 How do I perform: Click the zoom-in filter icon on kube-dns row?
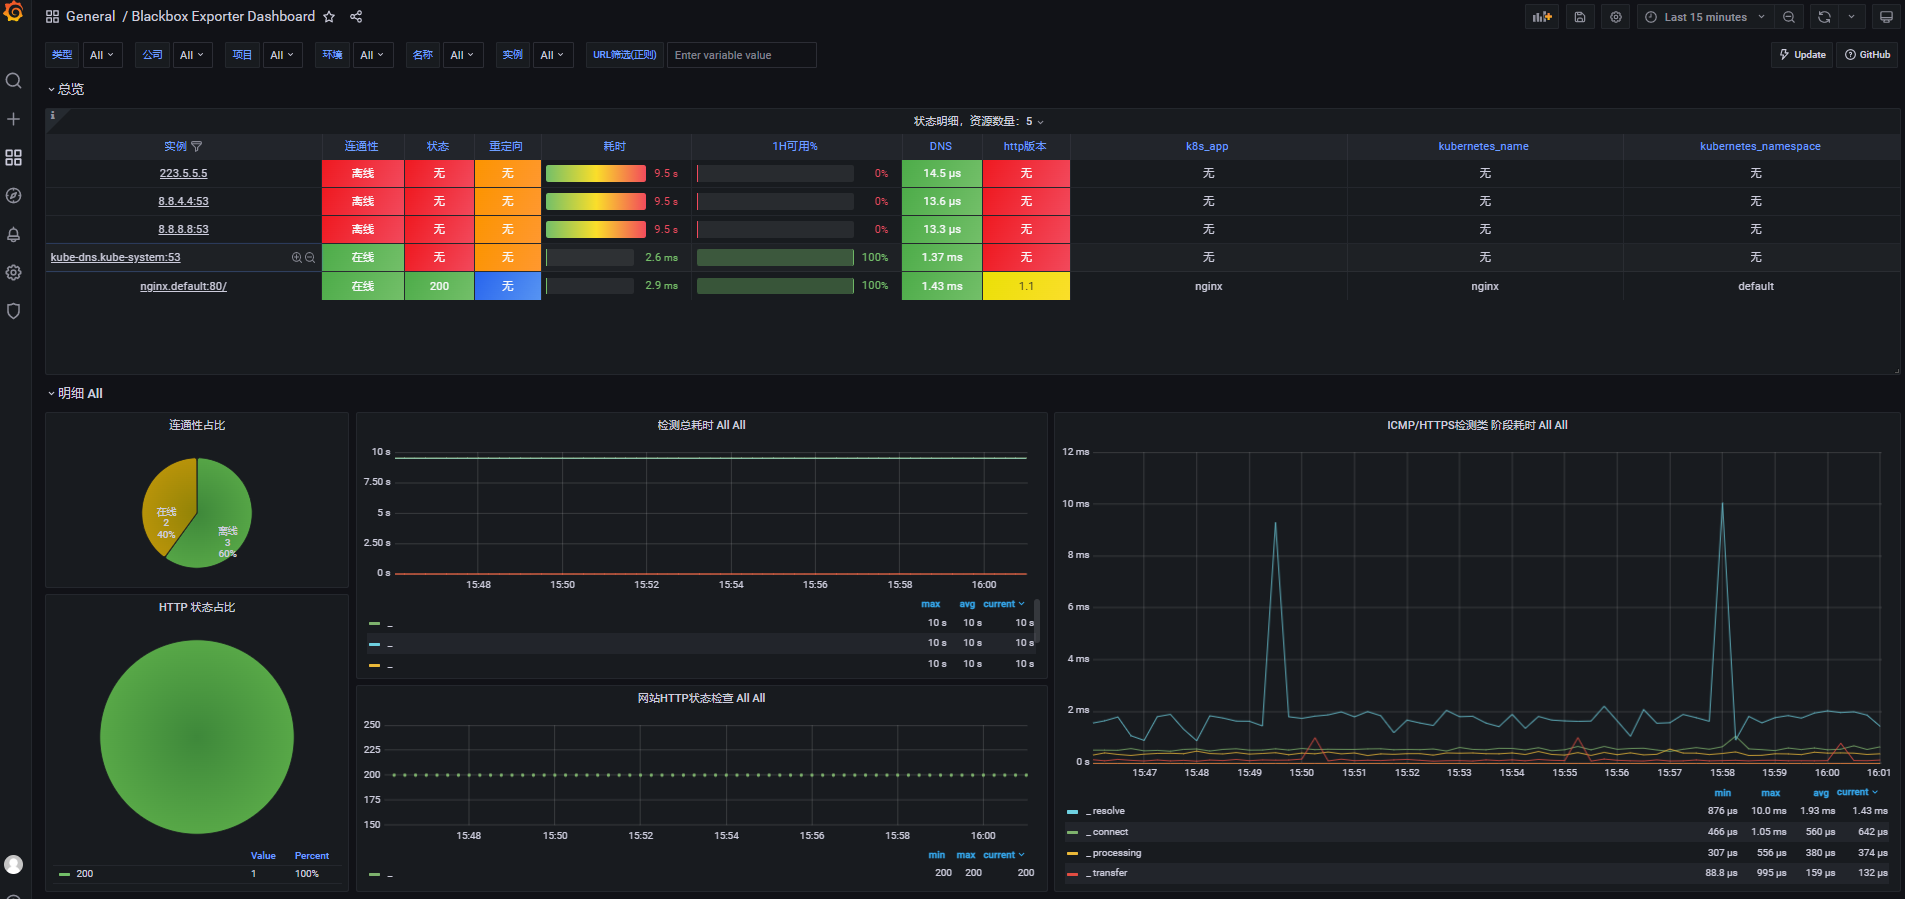297,258
